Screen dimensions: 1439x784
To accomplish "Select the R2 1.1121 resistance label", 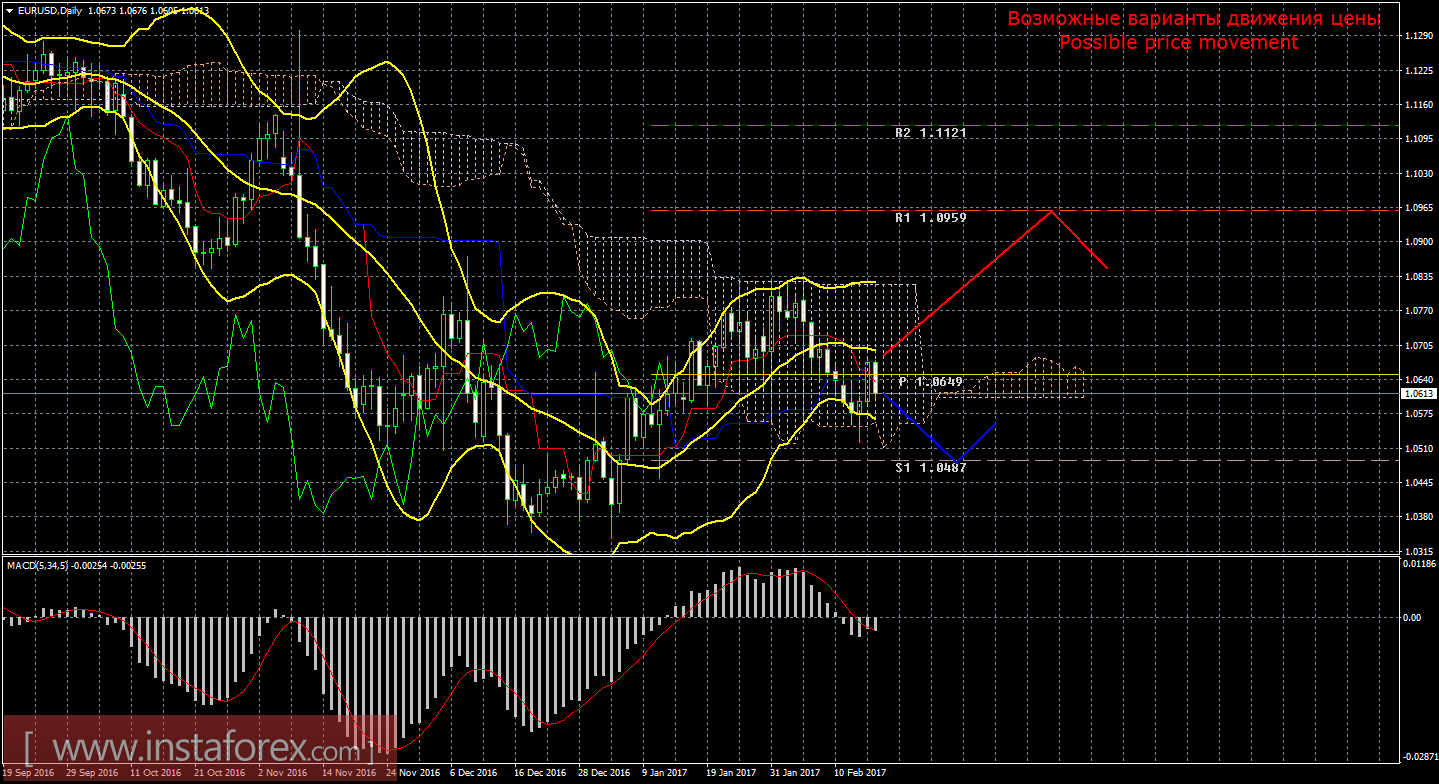I will (931, 132).
